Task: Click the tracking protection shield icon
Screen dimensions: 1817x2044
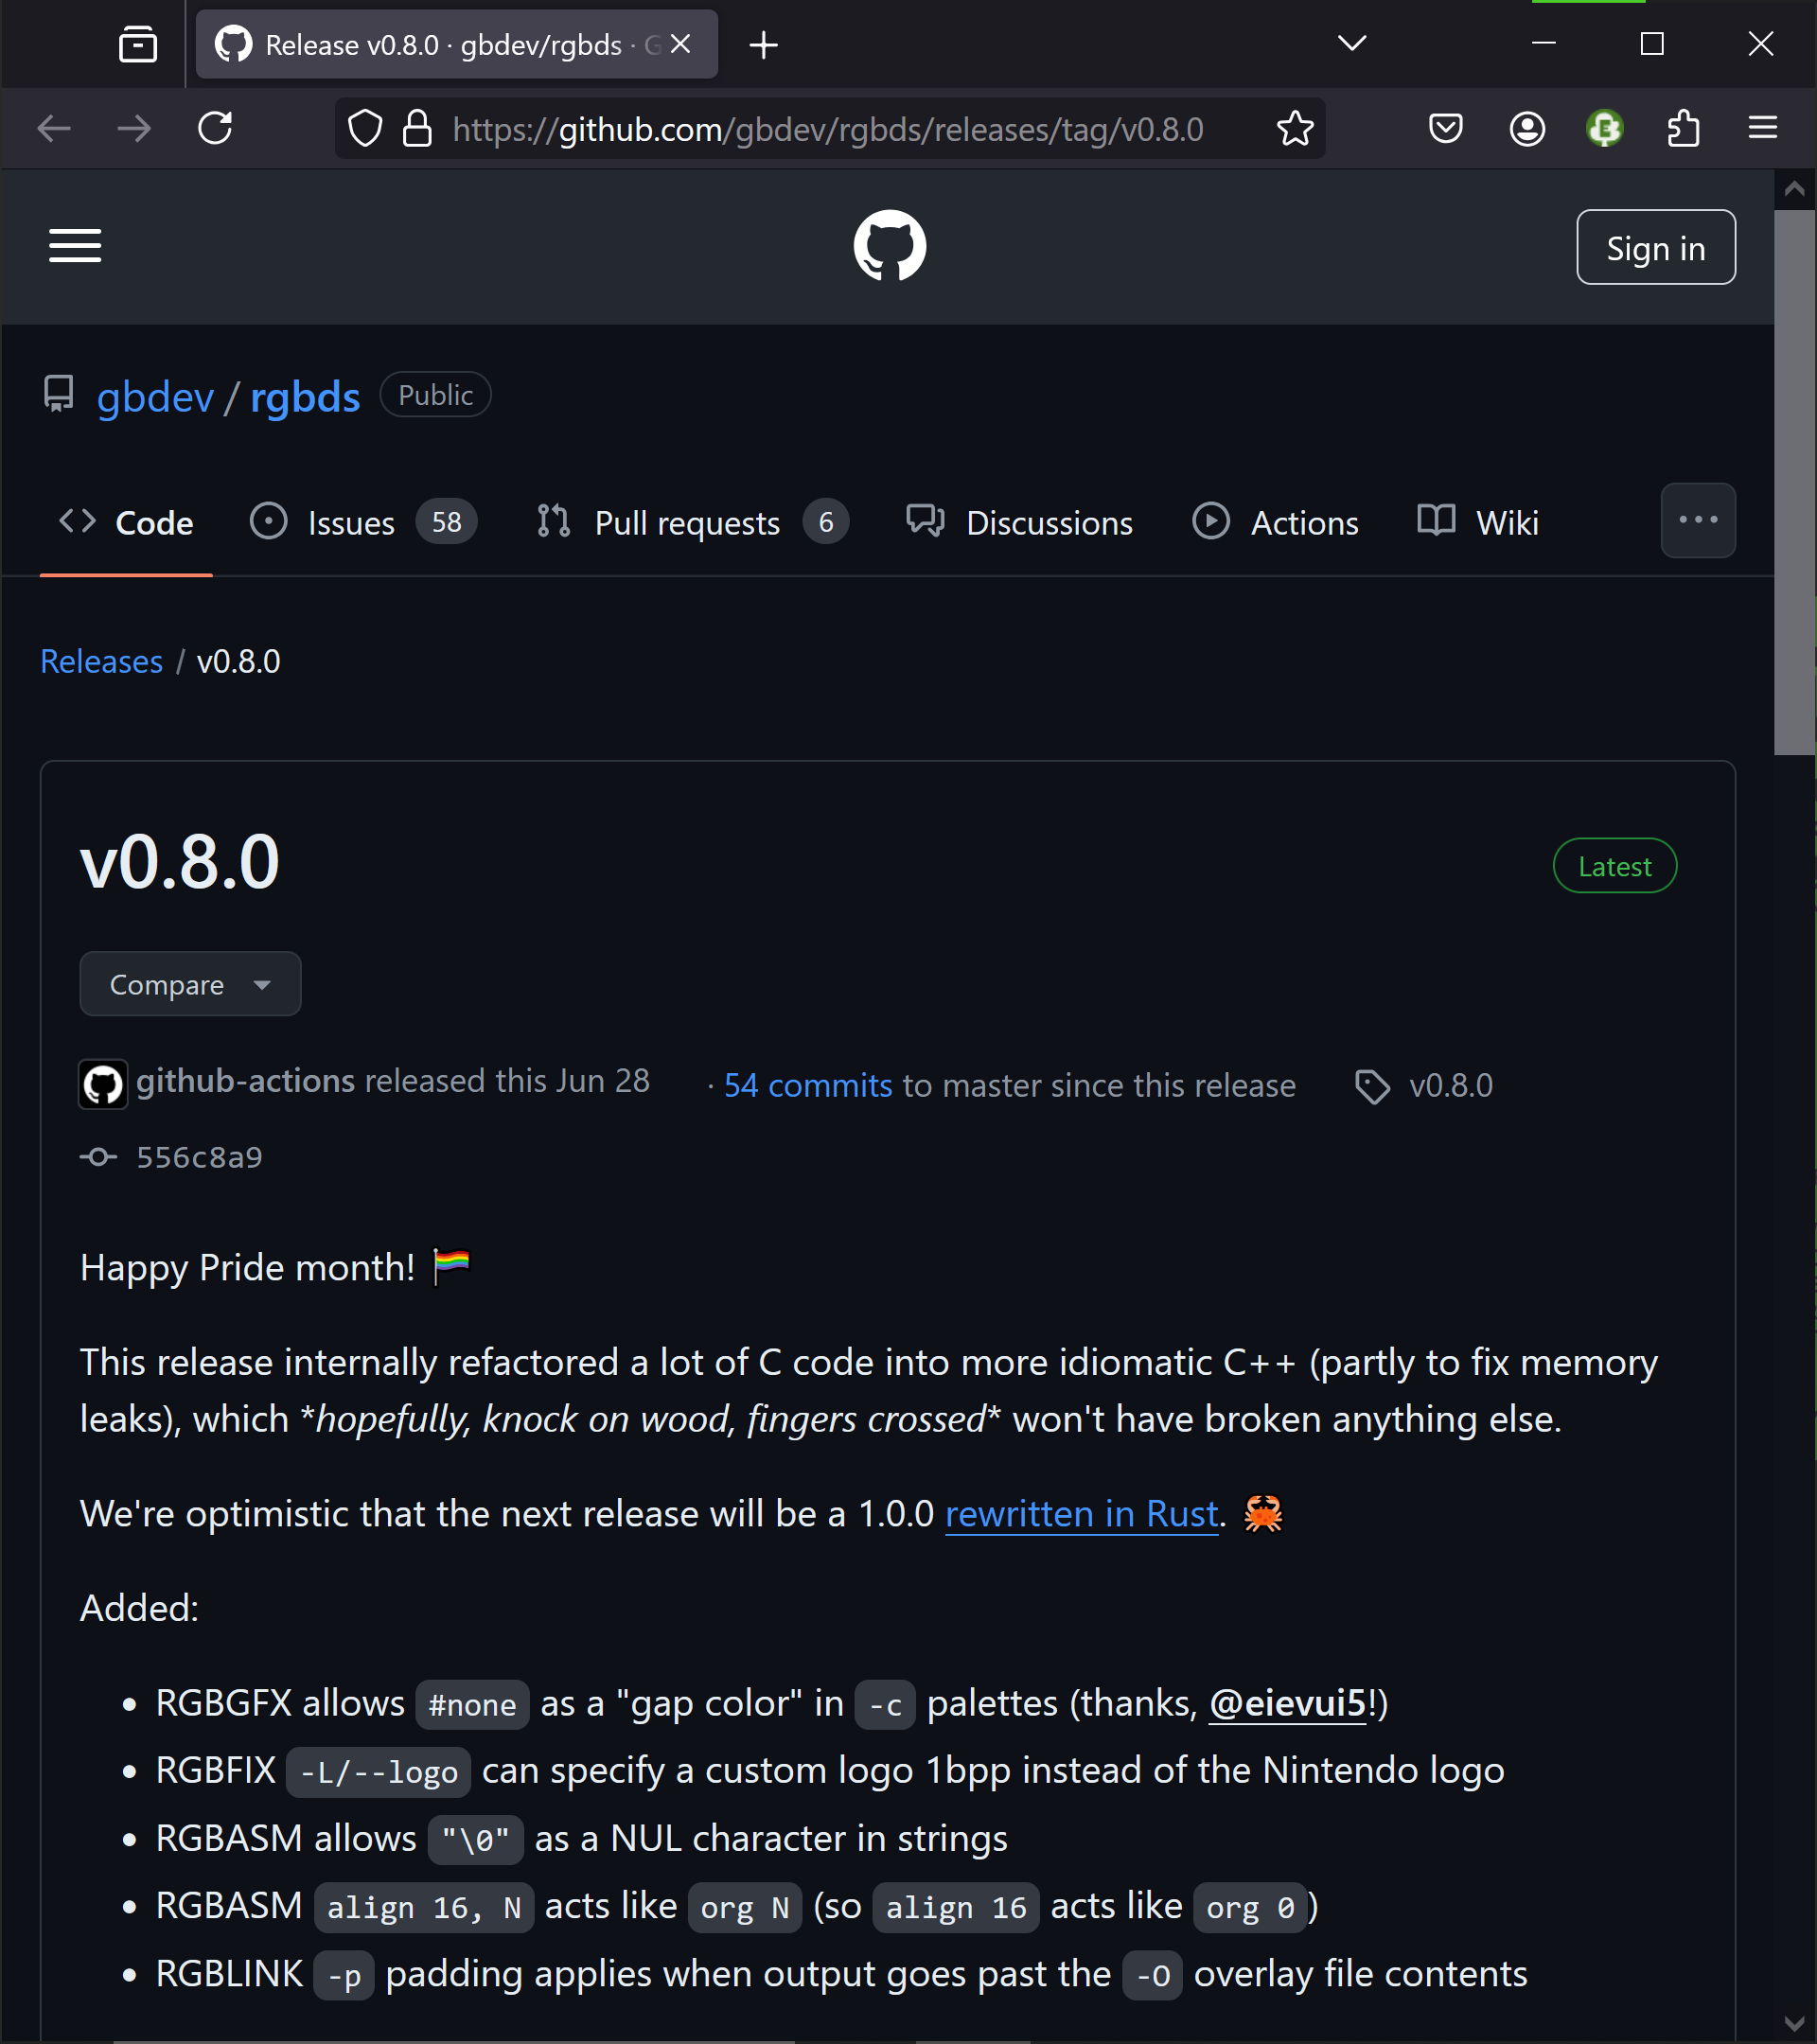Action: [x=365, y=129]
